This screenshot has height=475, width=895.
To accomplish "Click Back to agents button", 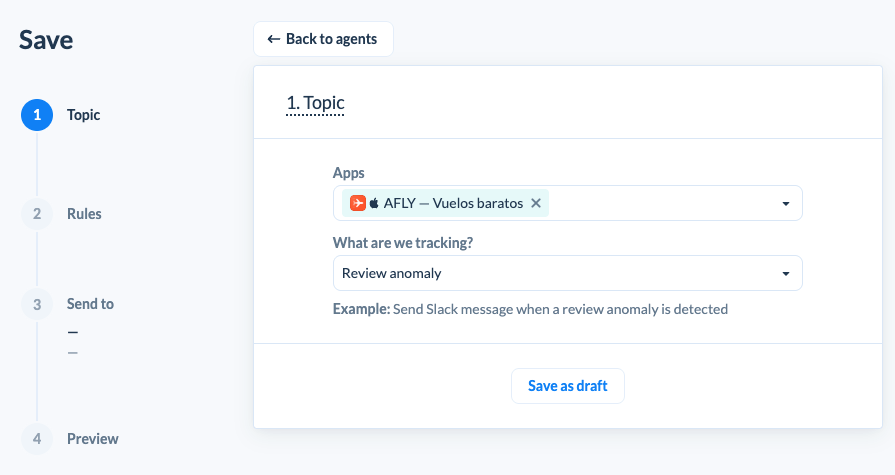I will 323,39.
